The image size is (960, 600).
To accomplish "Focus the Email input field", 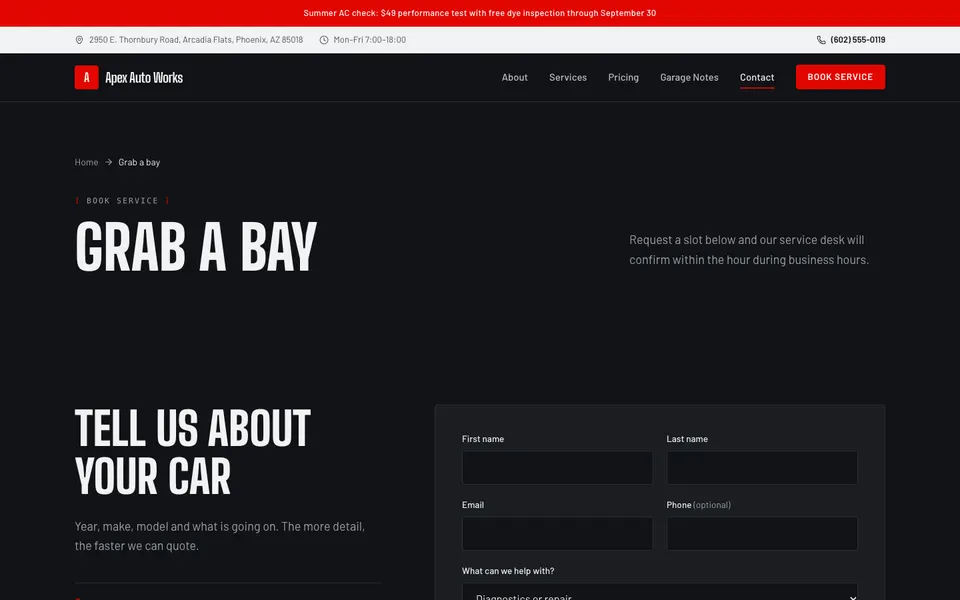I will (x=557, y=533).
